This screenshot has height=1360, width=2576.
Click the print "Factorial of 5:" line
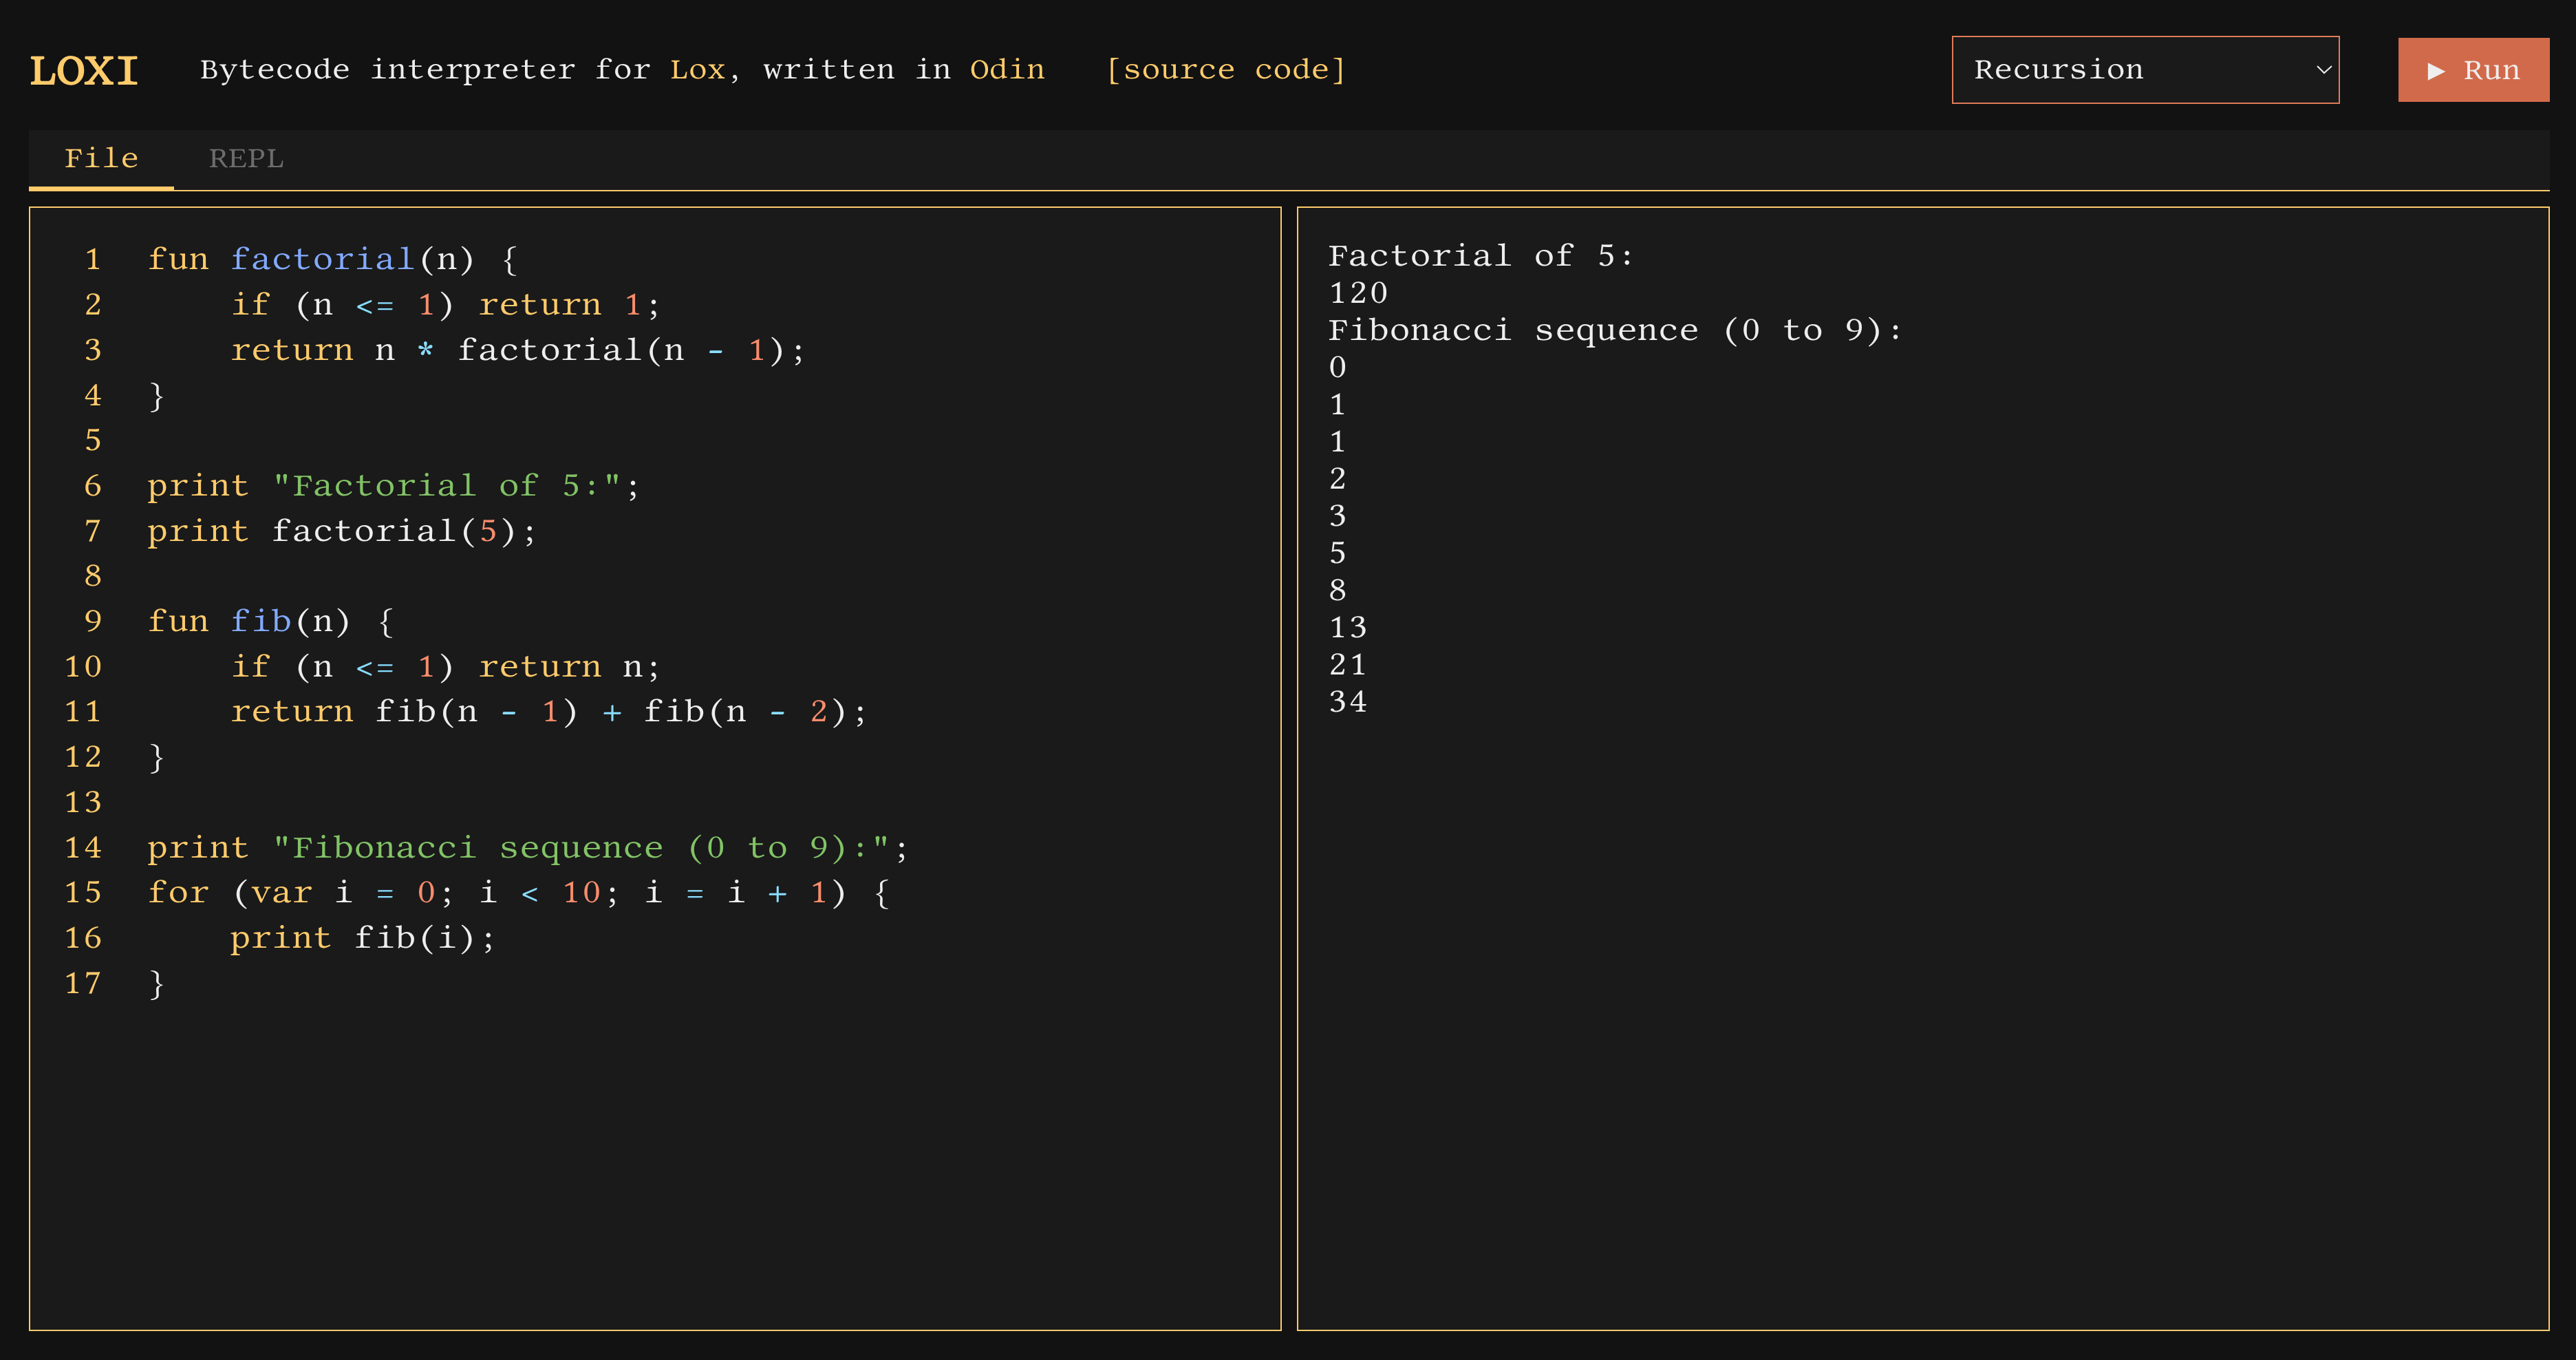392,486
